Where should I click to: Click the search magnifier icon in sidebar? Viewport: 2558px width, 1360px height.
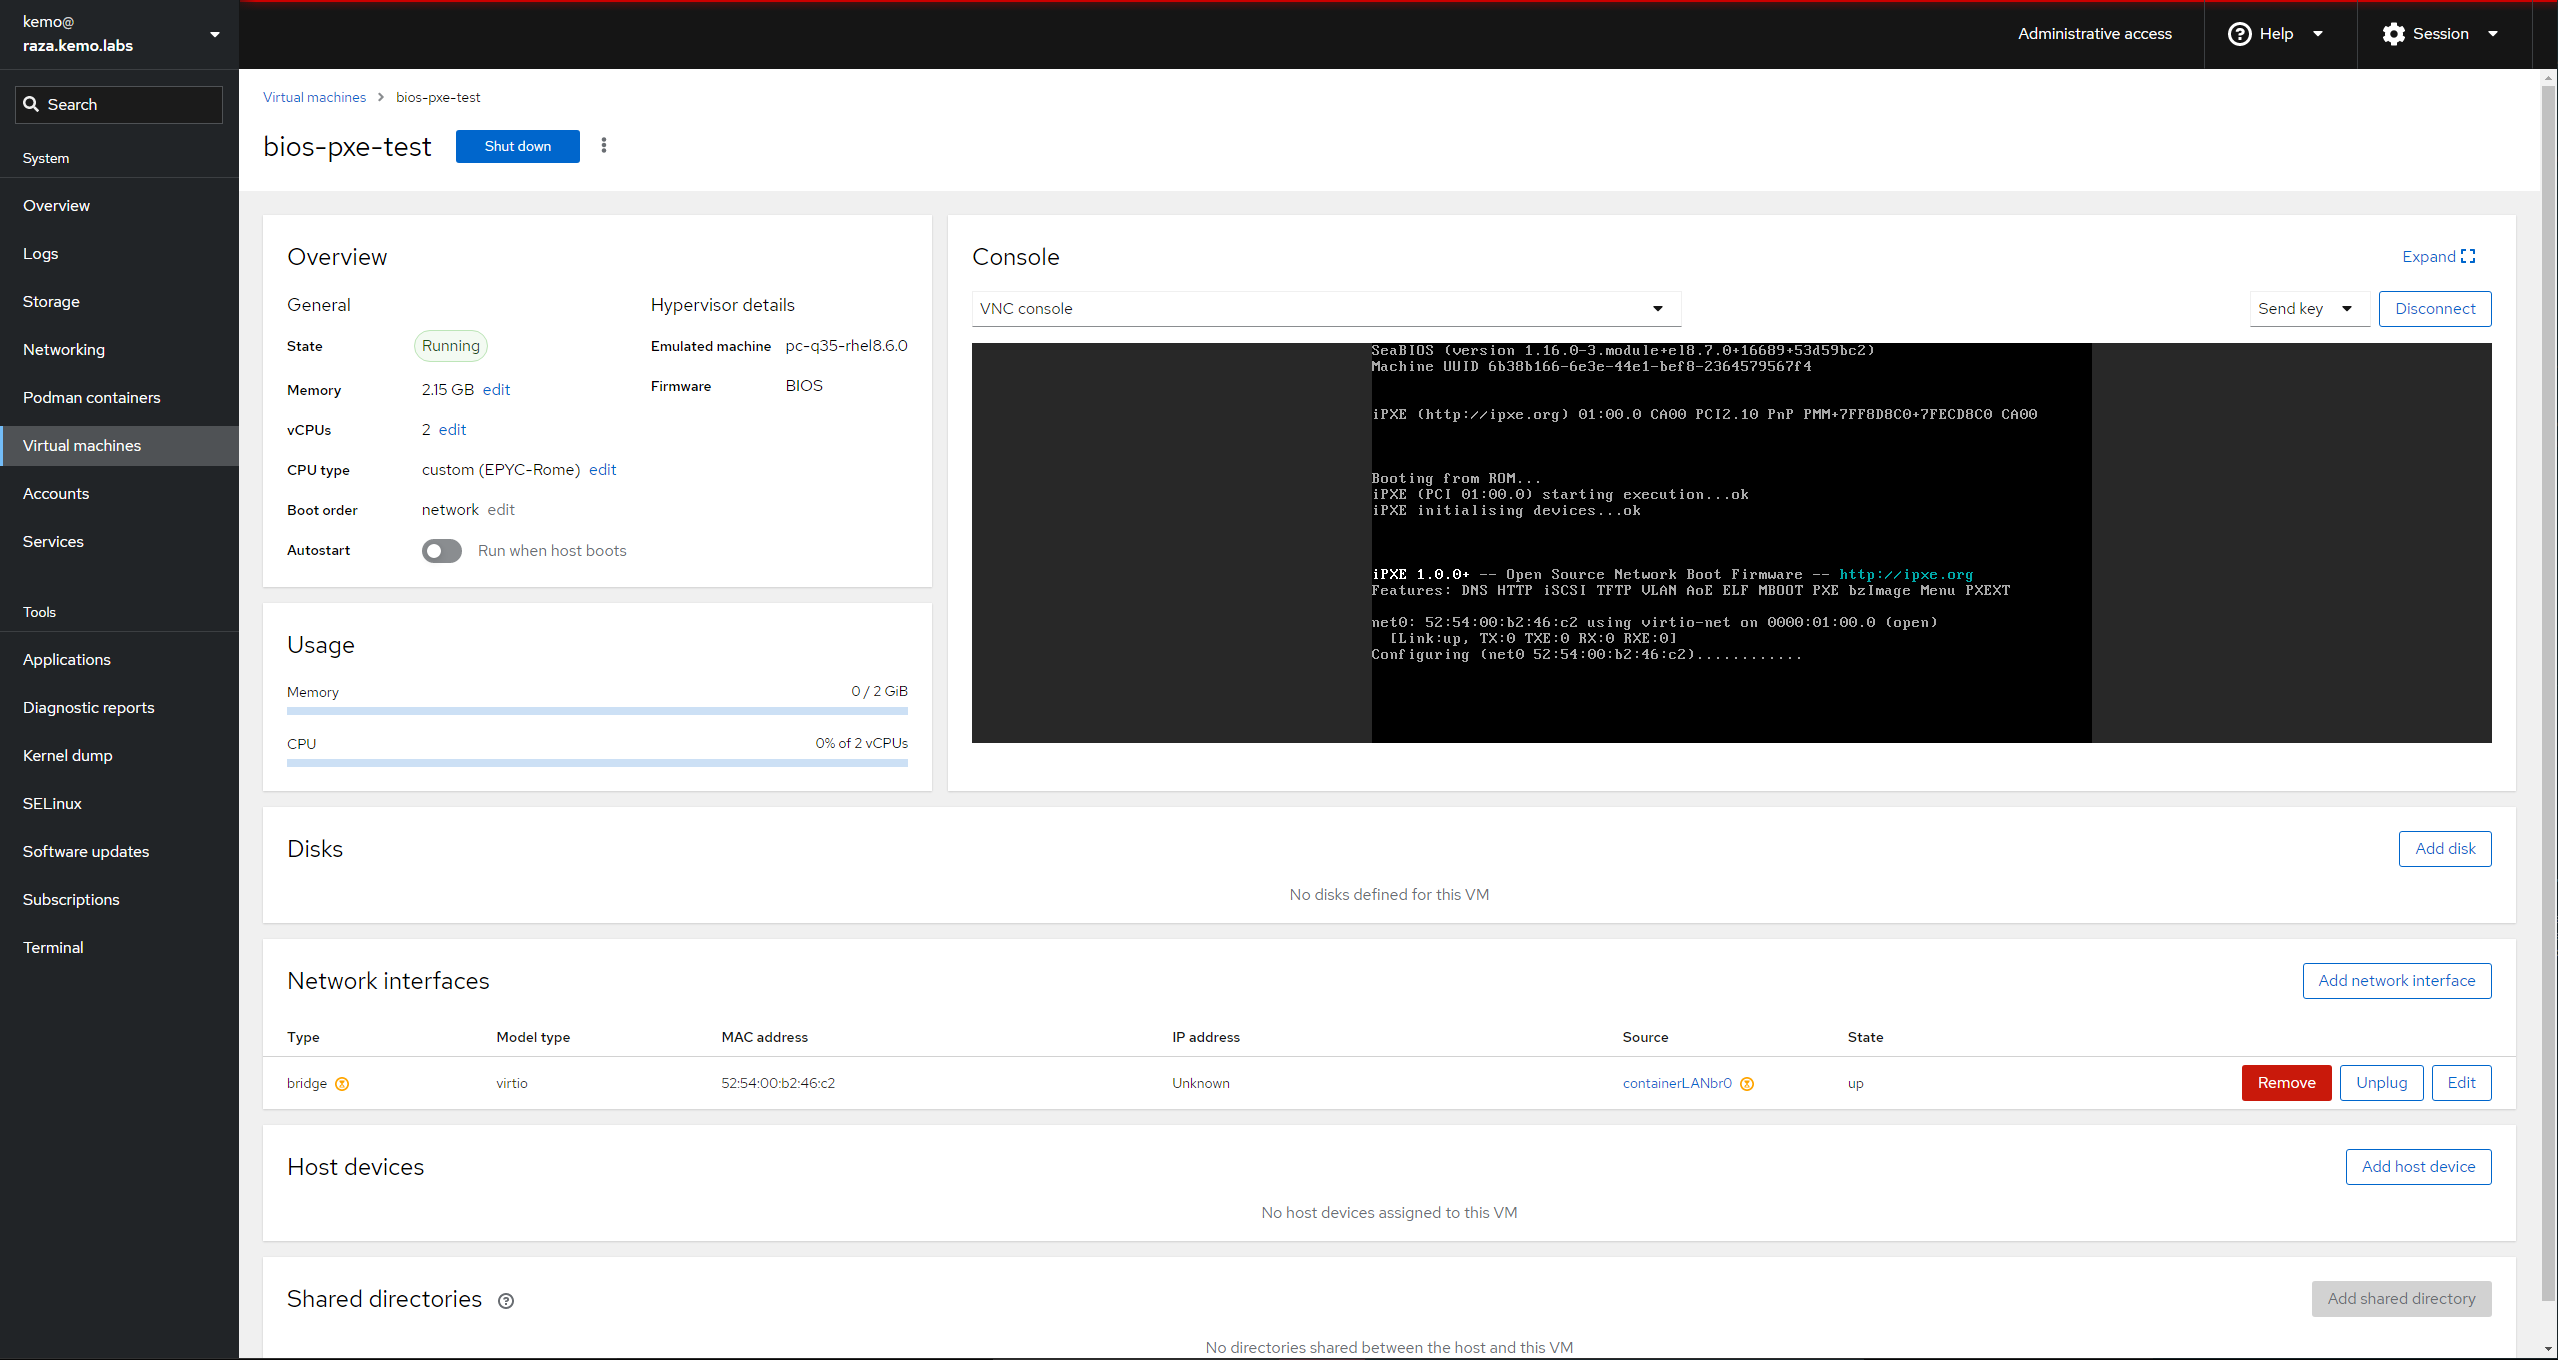pos(31,104)
